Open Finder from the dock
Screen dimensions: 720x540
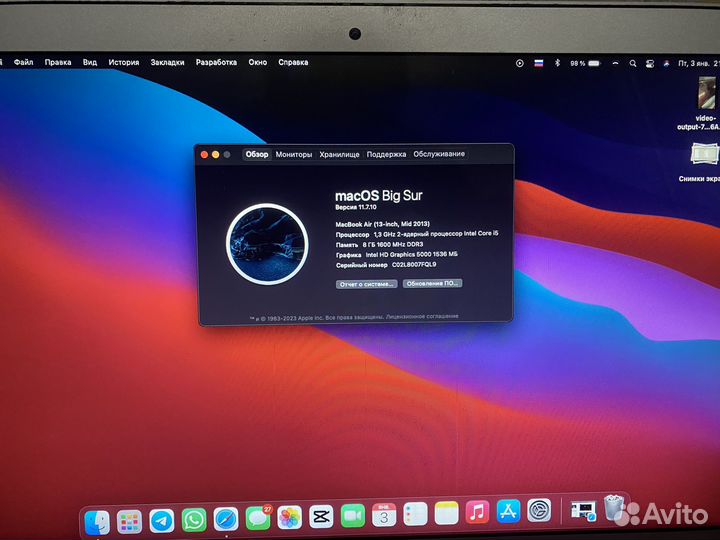click(x=97, y=522)
